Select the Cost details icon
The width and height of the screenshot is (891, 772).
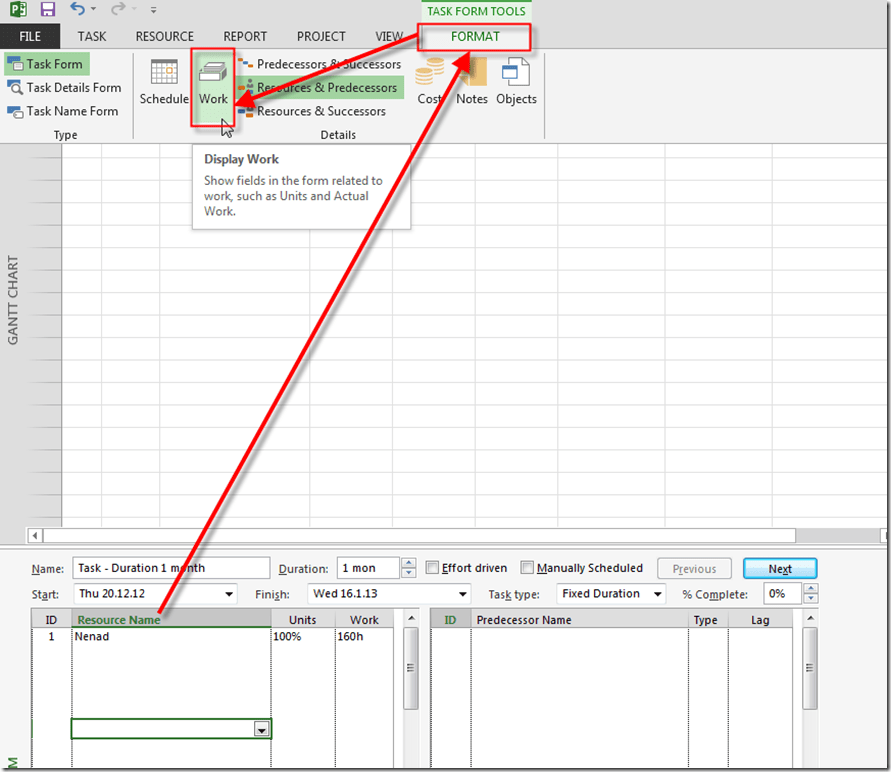tap(430, 82)
